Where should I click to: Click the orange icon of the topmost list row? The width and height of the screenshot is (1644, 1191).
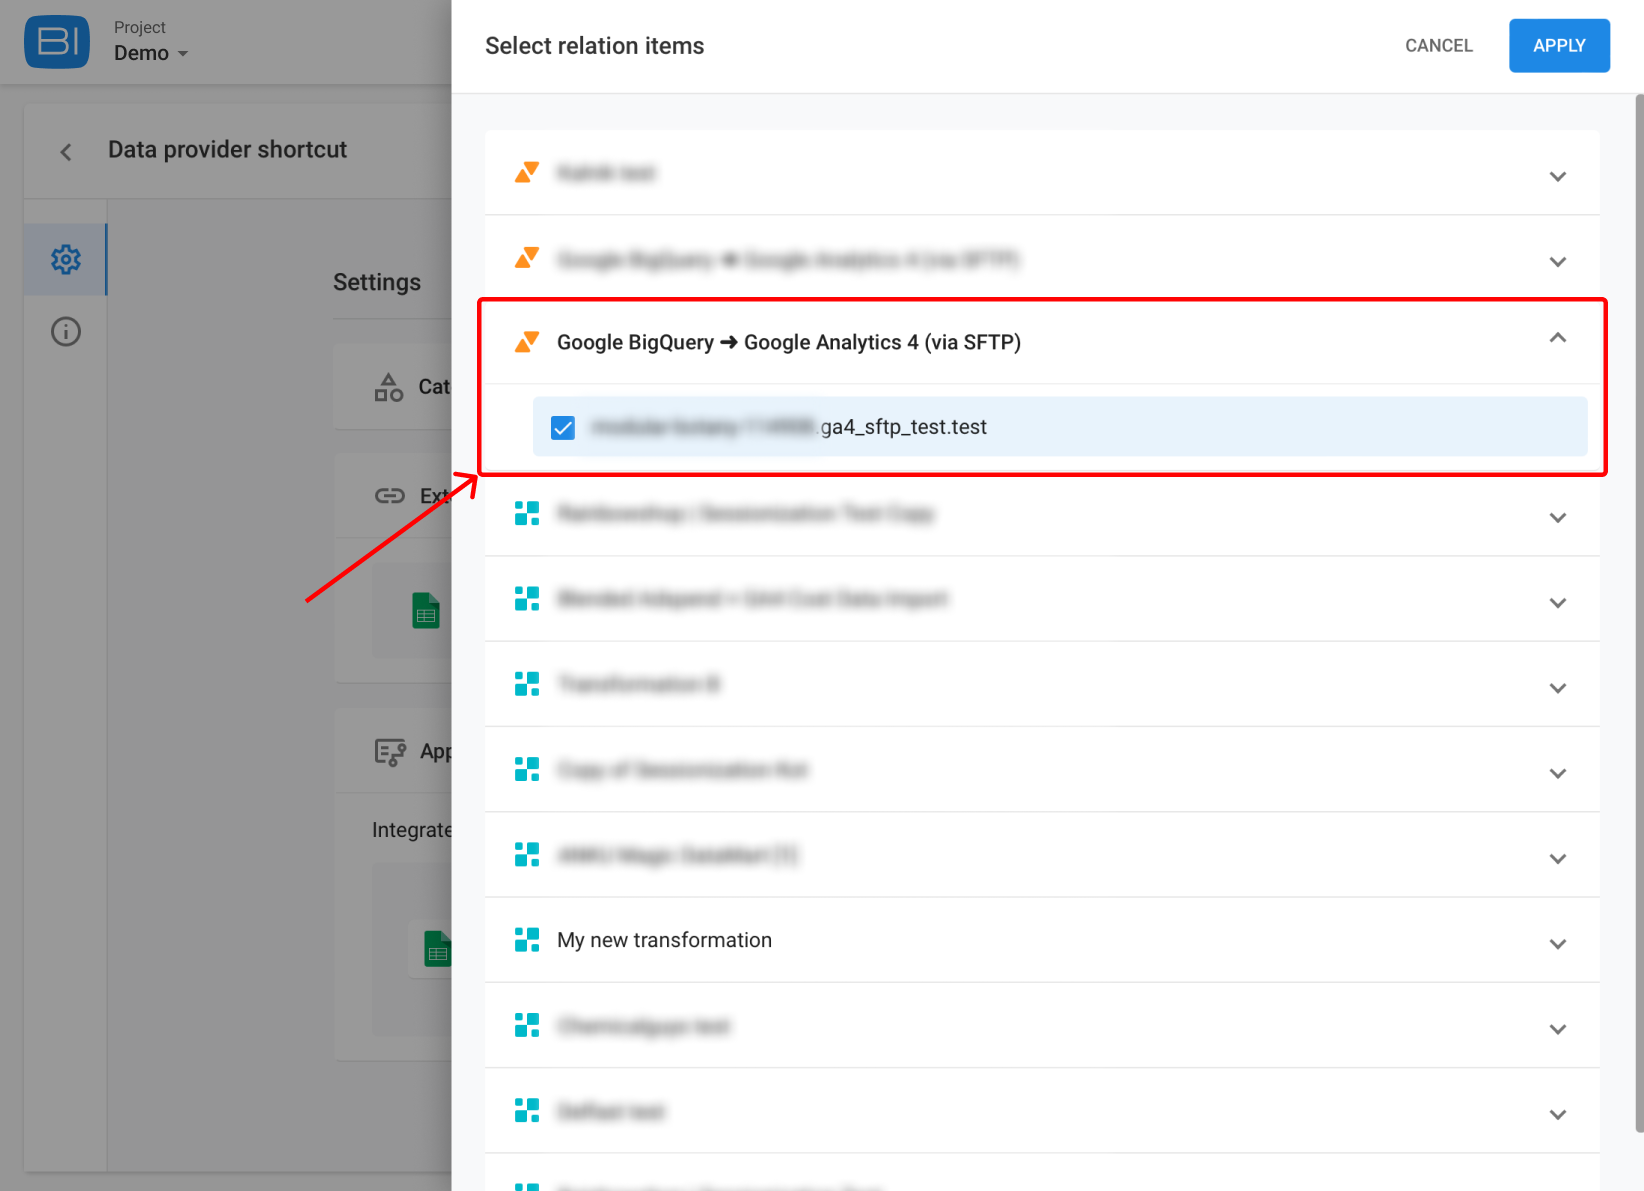pos(527,172)
